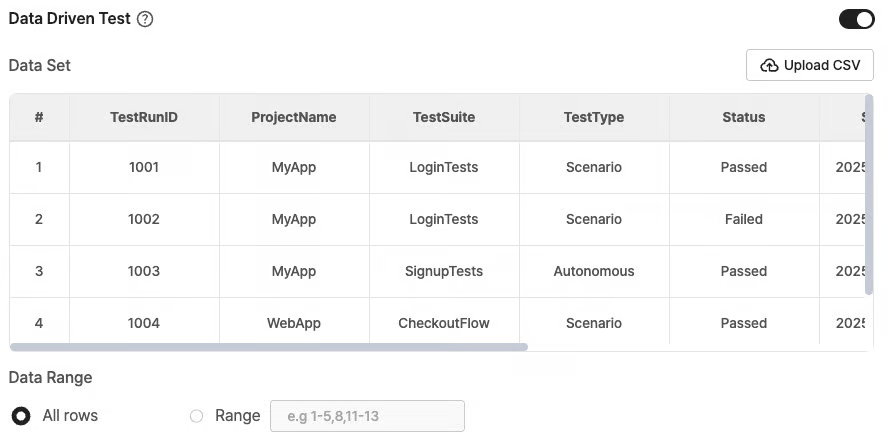Click the cloud upload icon
888x439 pixels.
coord(769,66)
